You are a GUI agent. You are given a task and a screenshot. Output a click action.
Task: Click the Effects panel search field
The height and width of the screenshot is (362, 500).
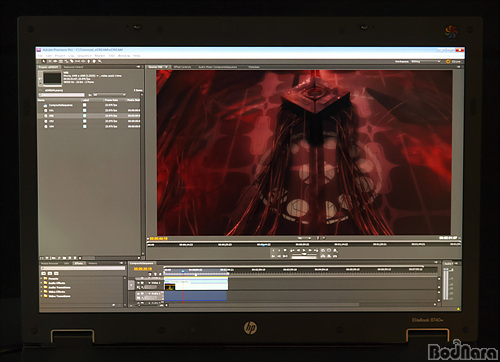point(83,268)
